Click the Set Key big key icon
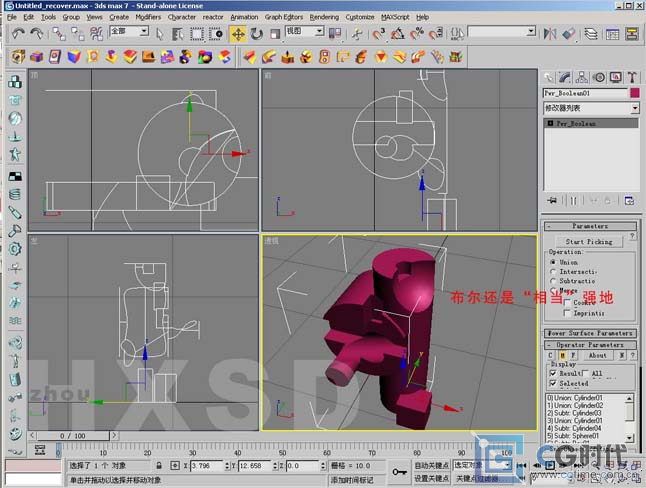 click(399, 472)
